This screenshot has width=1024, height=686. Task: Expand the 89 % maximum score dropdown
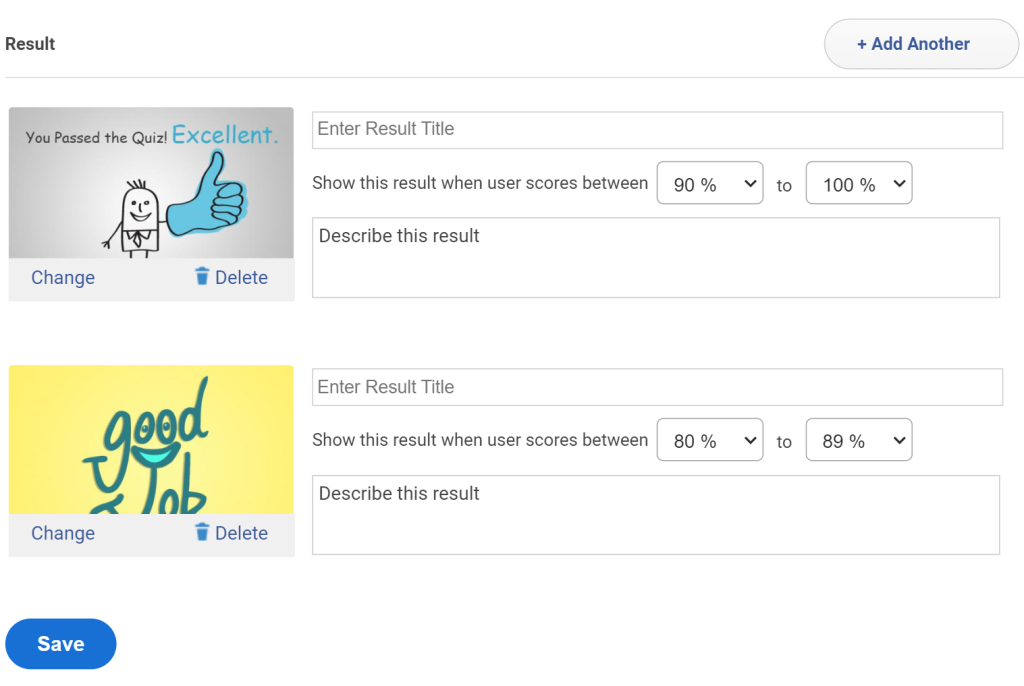tap(858, 441)
